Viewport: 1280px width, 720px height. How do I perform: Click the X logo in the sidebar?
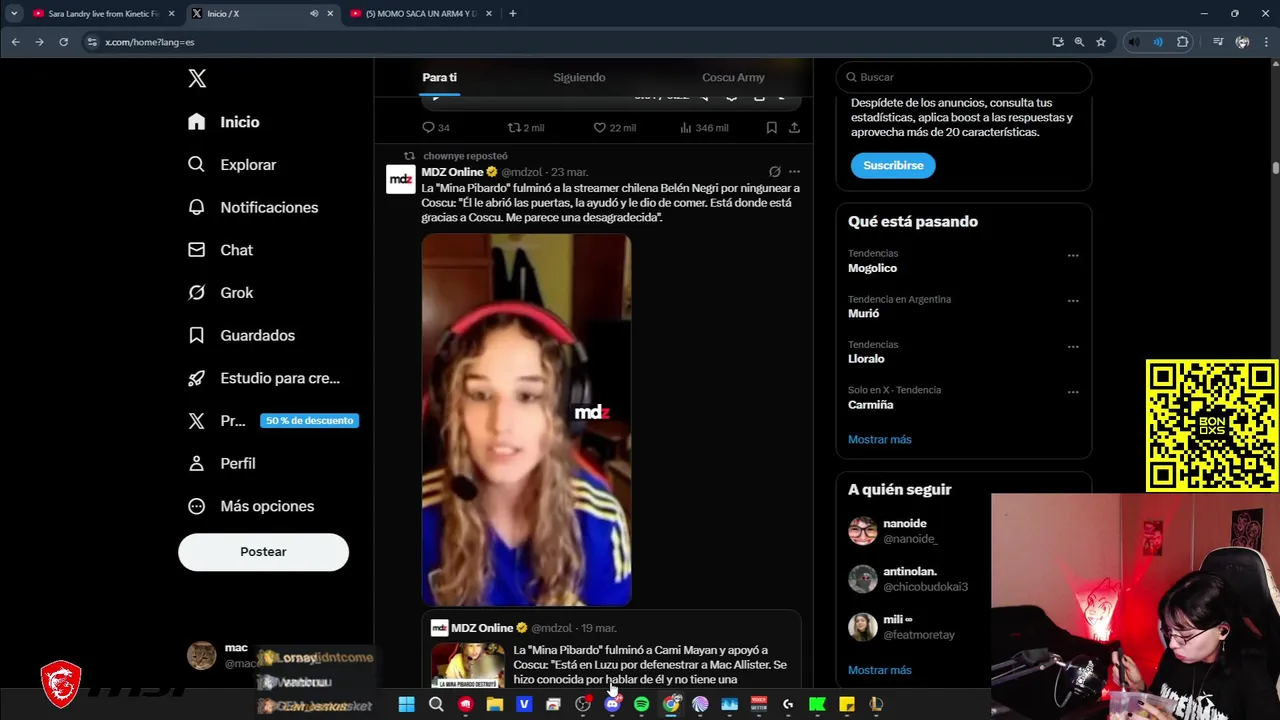pyautogui.click(x=197, y=79)
